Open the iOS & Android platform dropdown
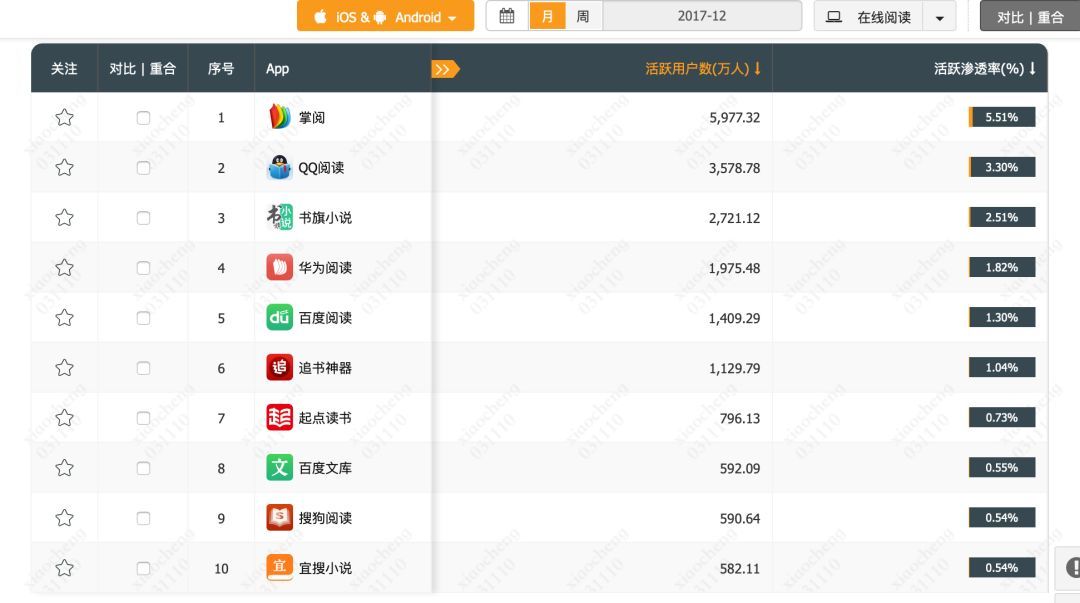Viewport: 1080px width, 603px height. click(385, 16)
